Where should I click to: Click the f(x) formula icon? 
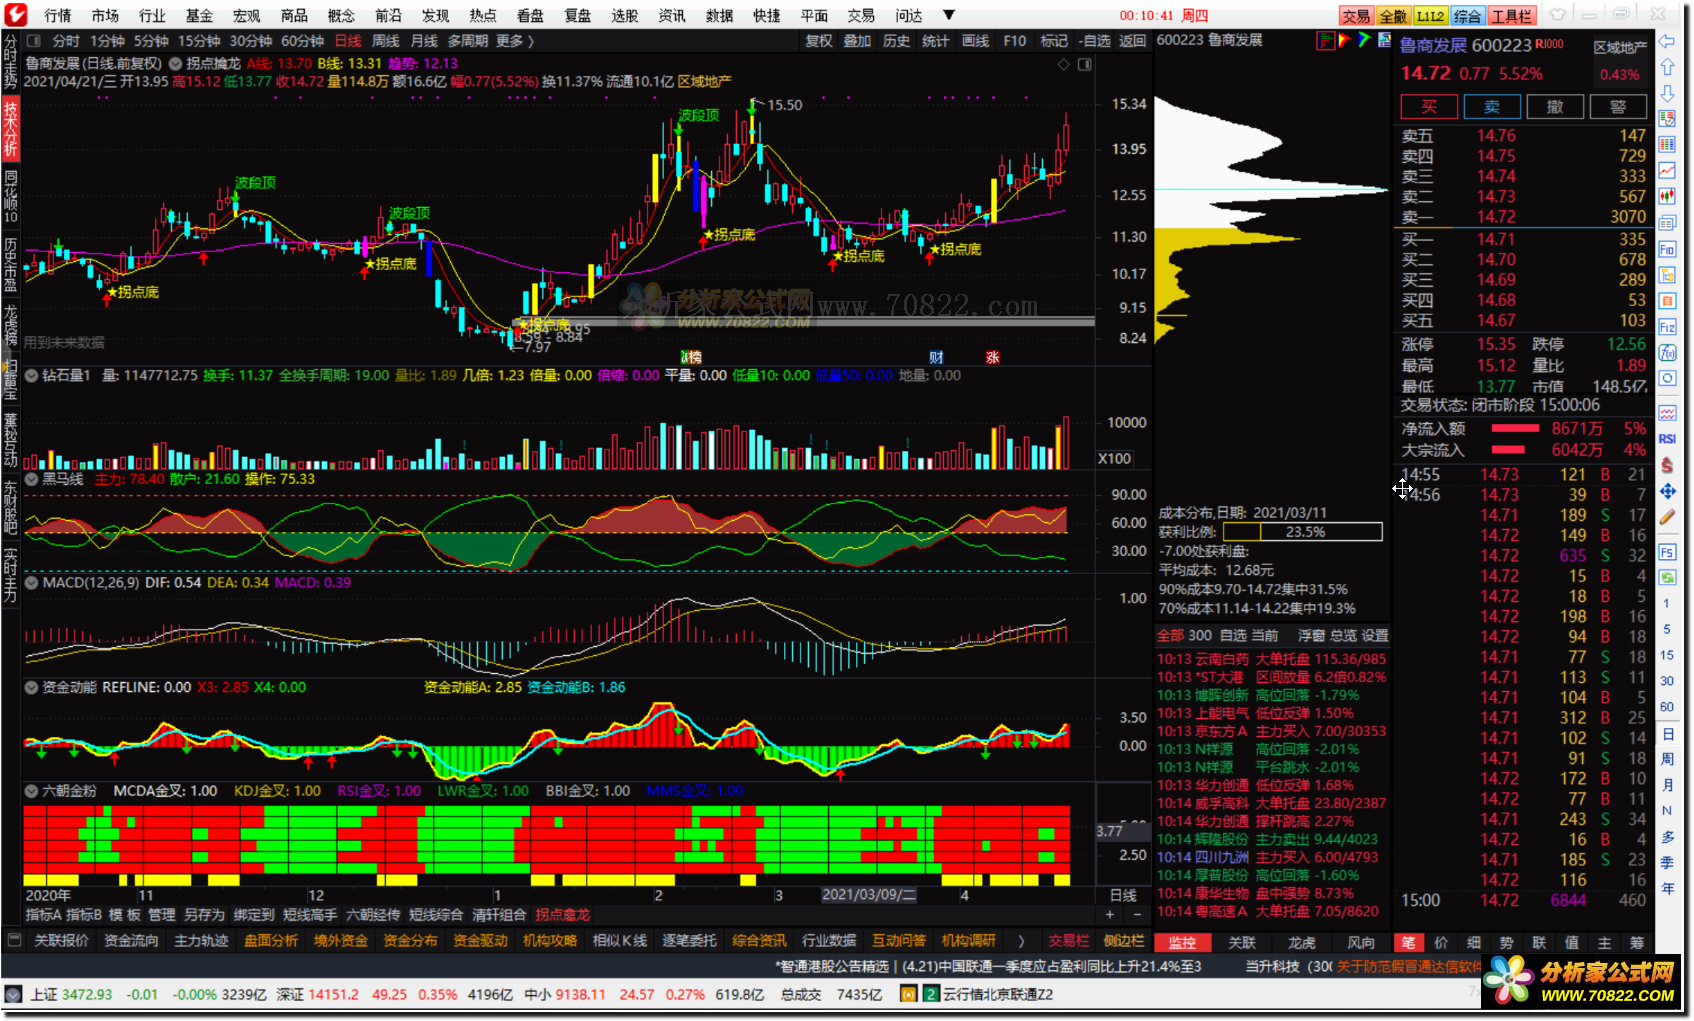tap(1667, 353)
